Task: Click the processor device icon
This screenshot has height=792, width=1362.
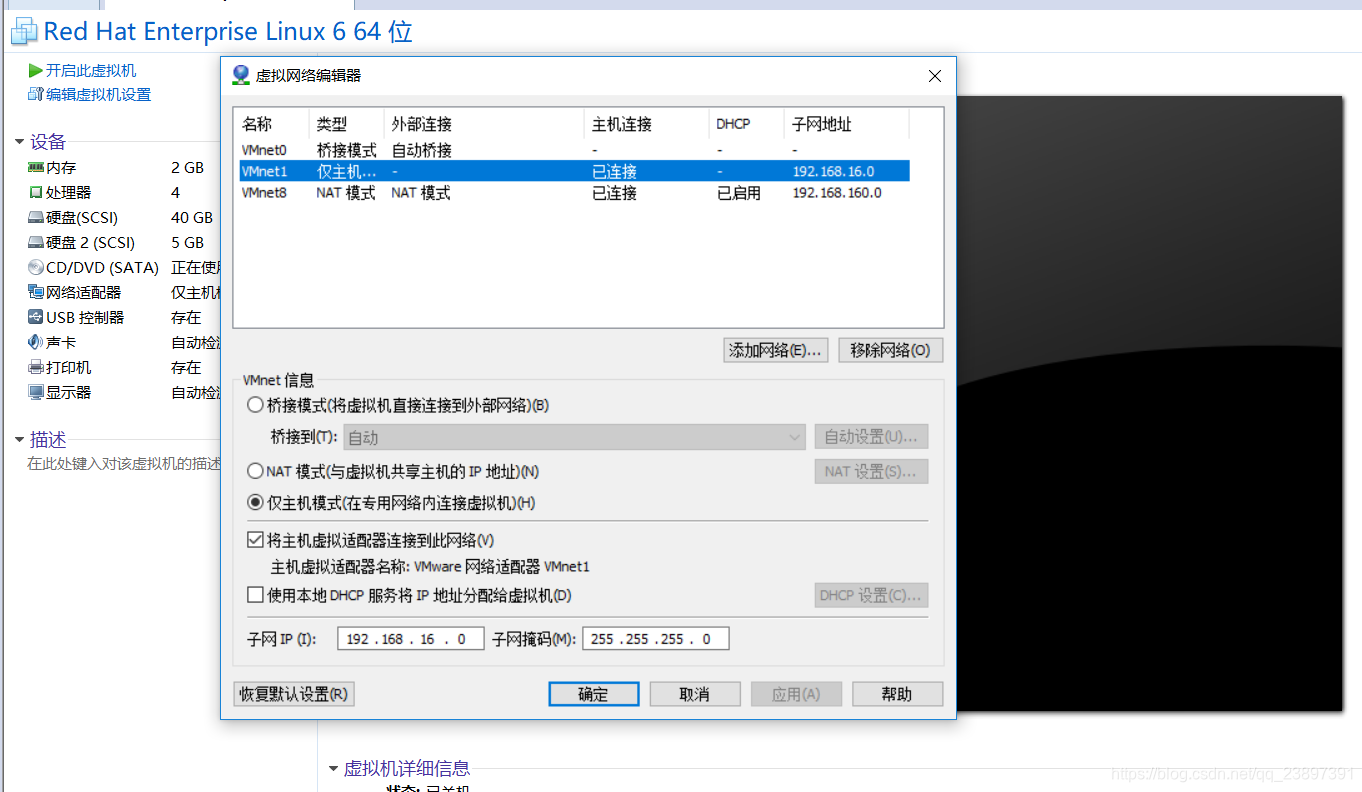Action: pos(36,192)
